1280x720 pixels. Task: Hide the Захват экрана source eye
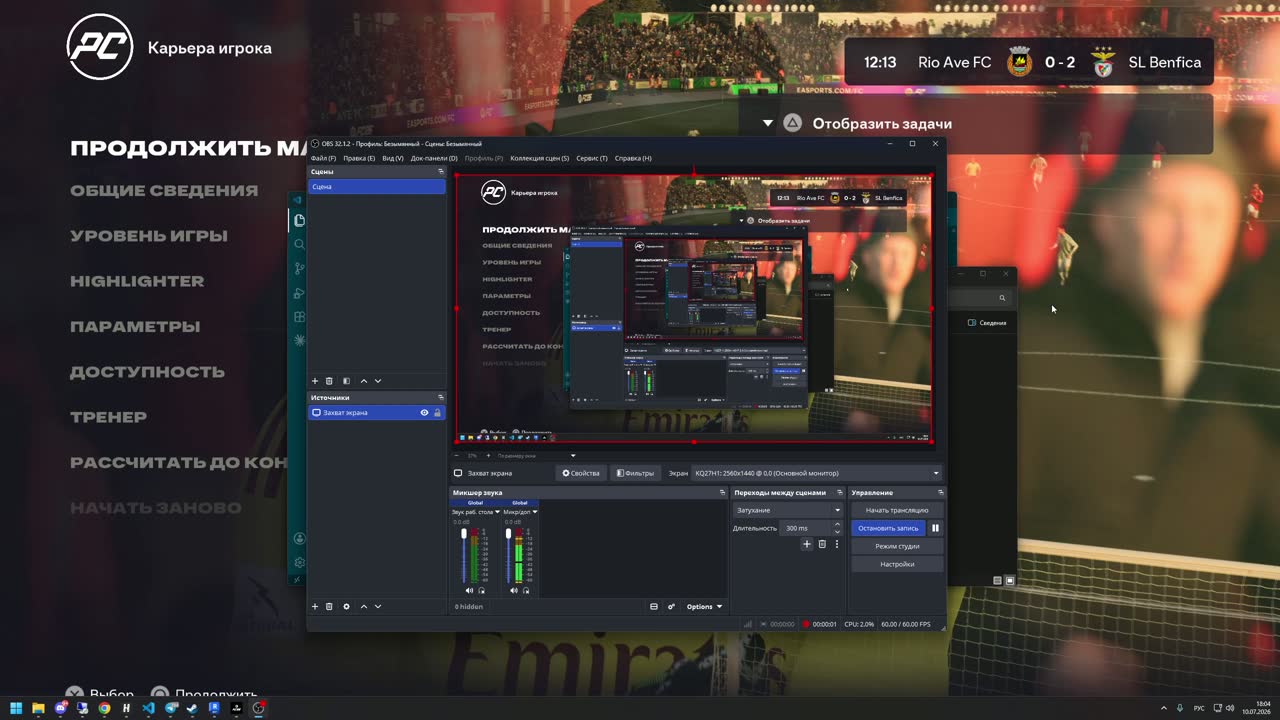(x=424, y=412)
